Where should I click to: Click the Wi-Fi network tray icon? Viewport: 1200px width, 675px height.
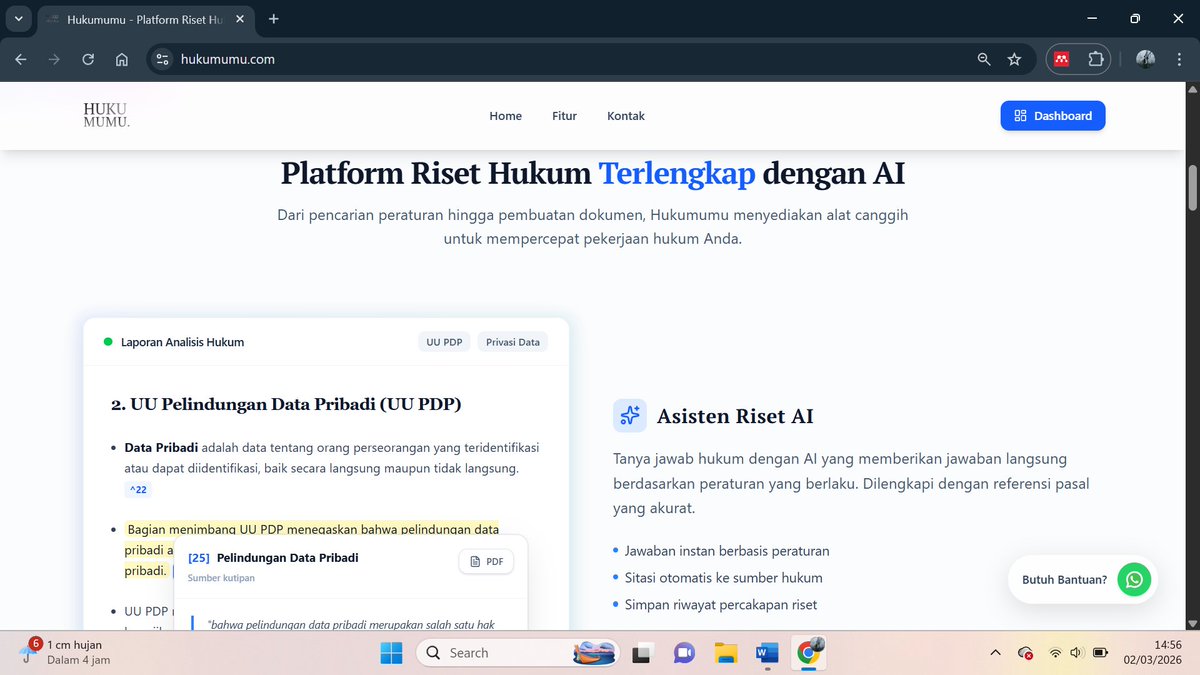coord(1055,653)
